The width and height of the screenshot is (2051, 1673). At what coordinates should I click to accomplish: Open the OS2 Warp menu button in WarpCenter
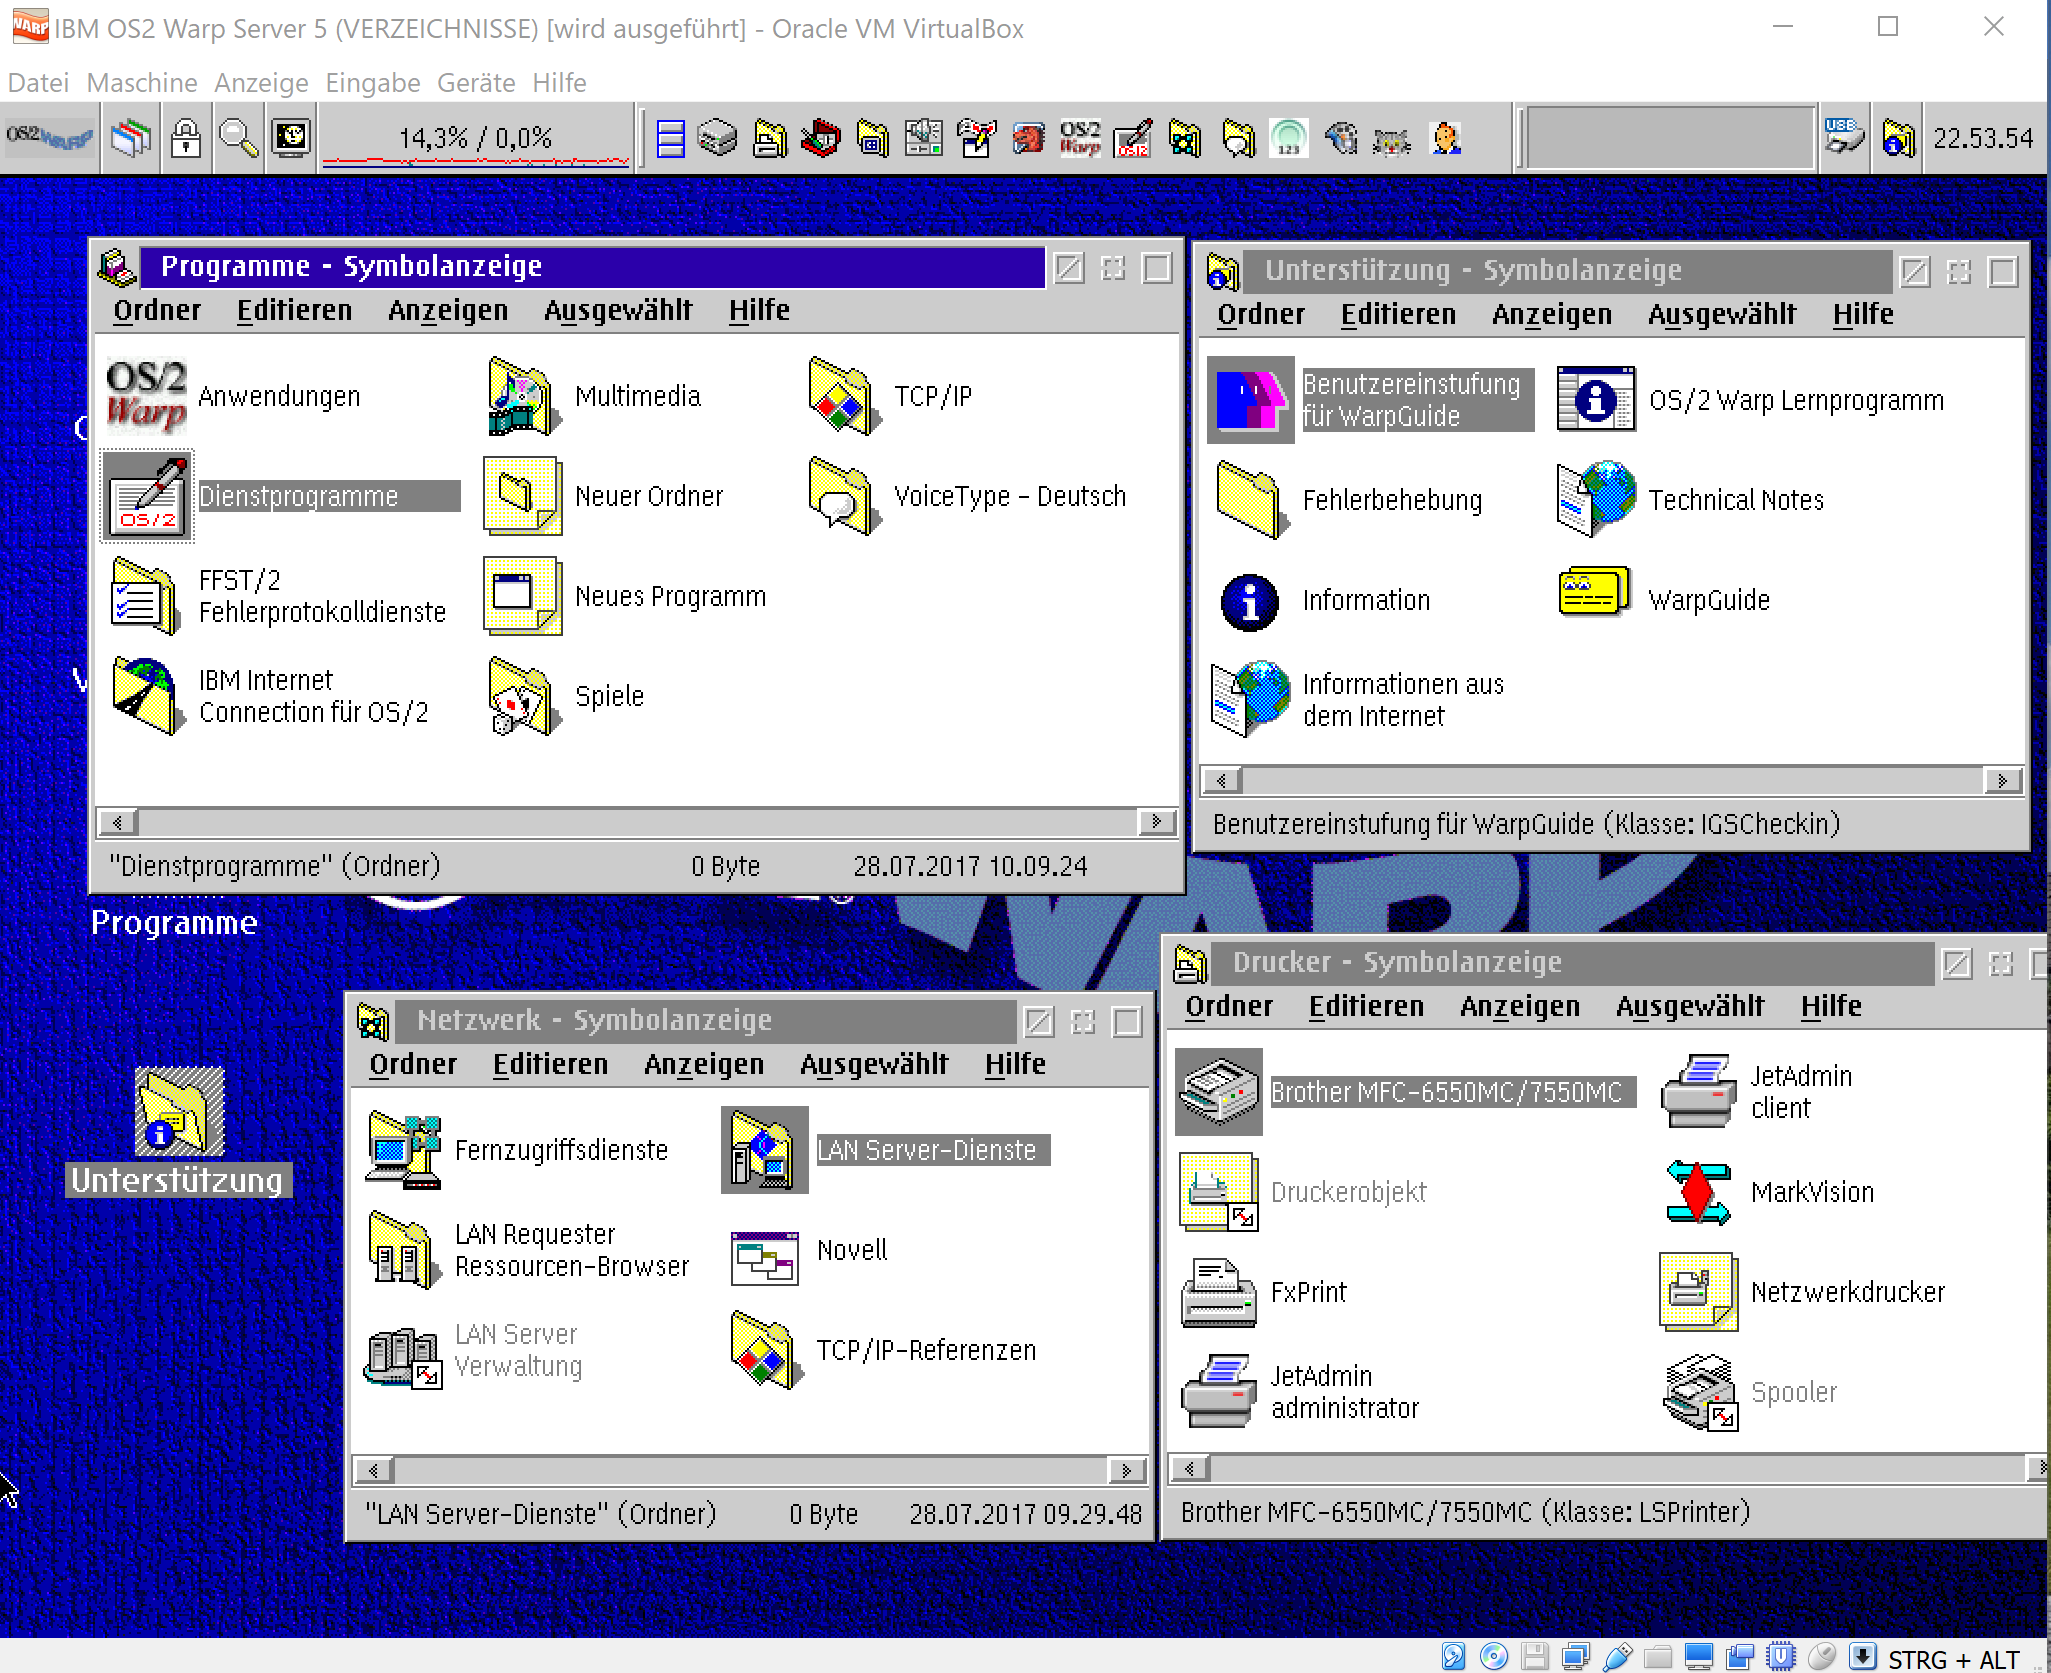(x=50, y=138)
